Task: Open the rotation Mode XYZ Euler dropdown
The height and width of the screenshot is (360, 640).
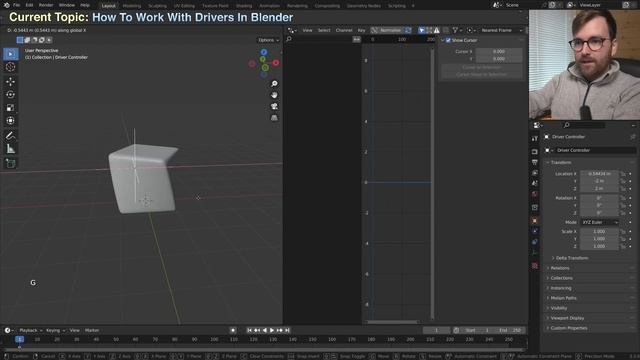Action: point(600,222)
